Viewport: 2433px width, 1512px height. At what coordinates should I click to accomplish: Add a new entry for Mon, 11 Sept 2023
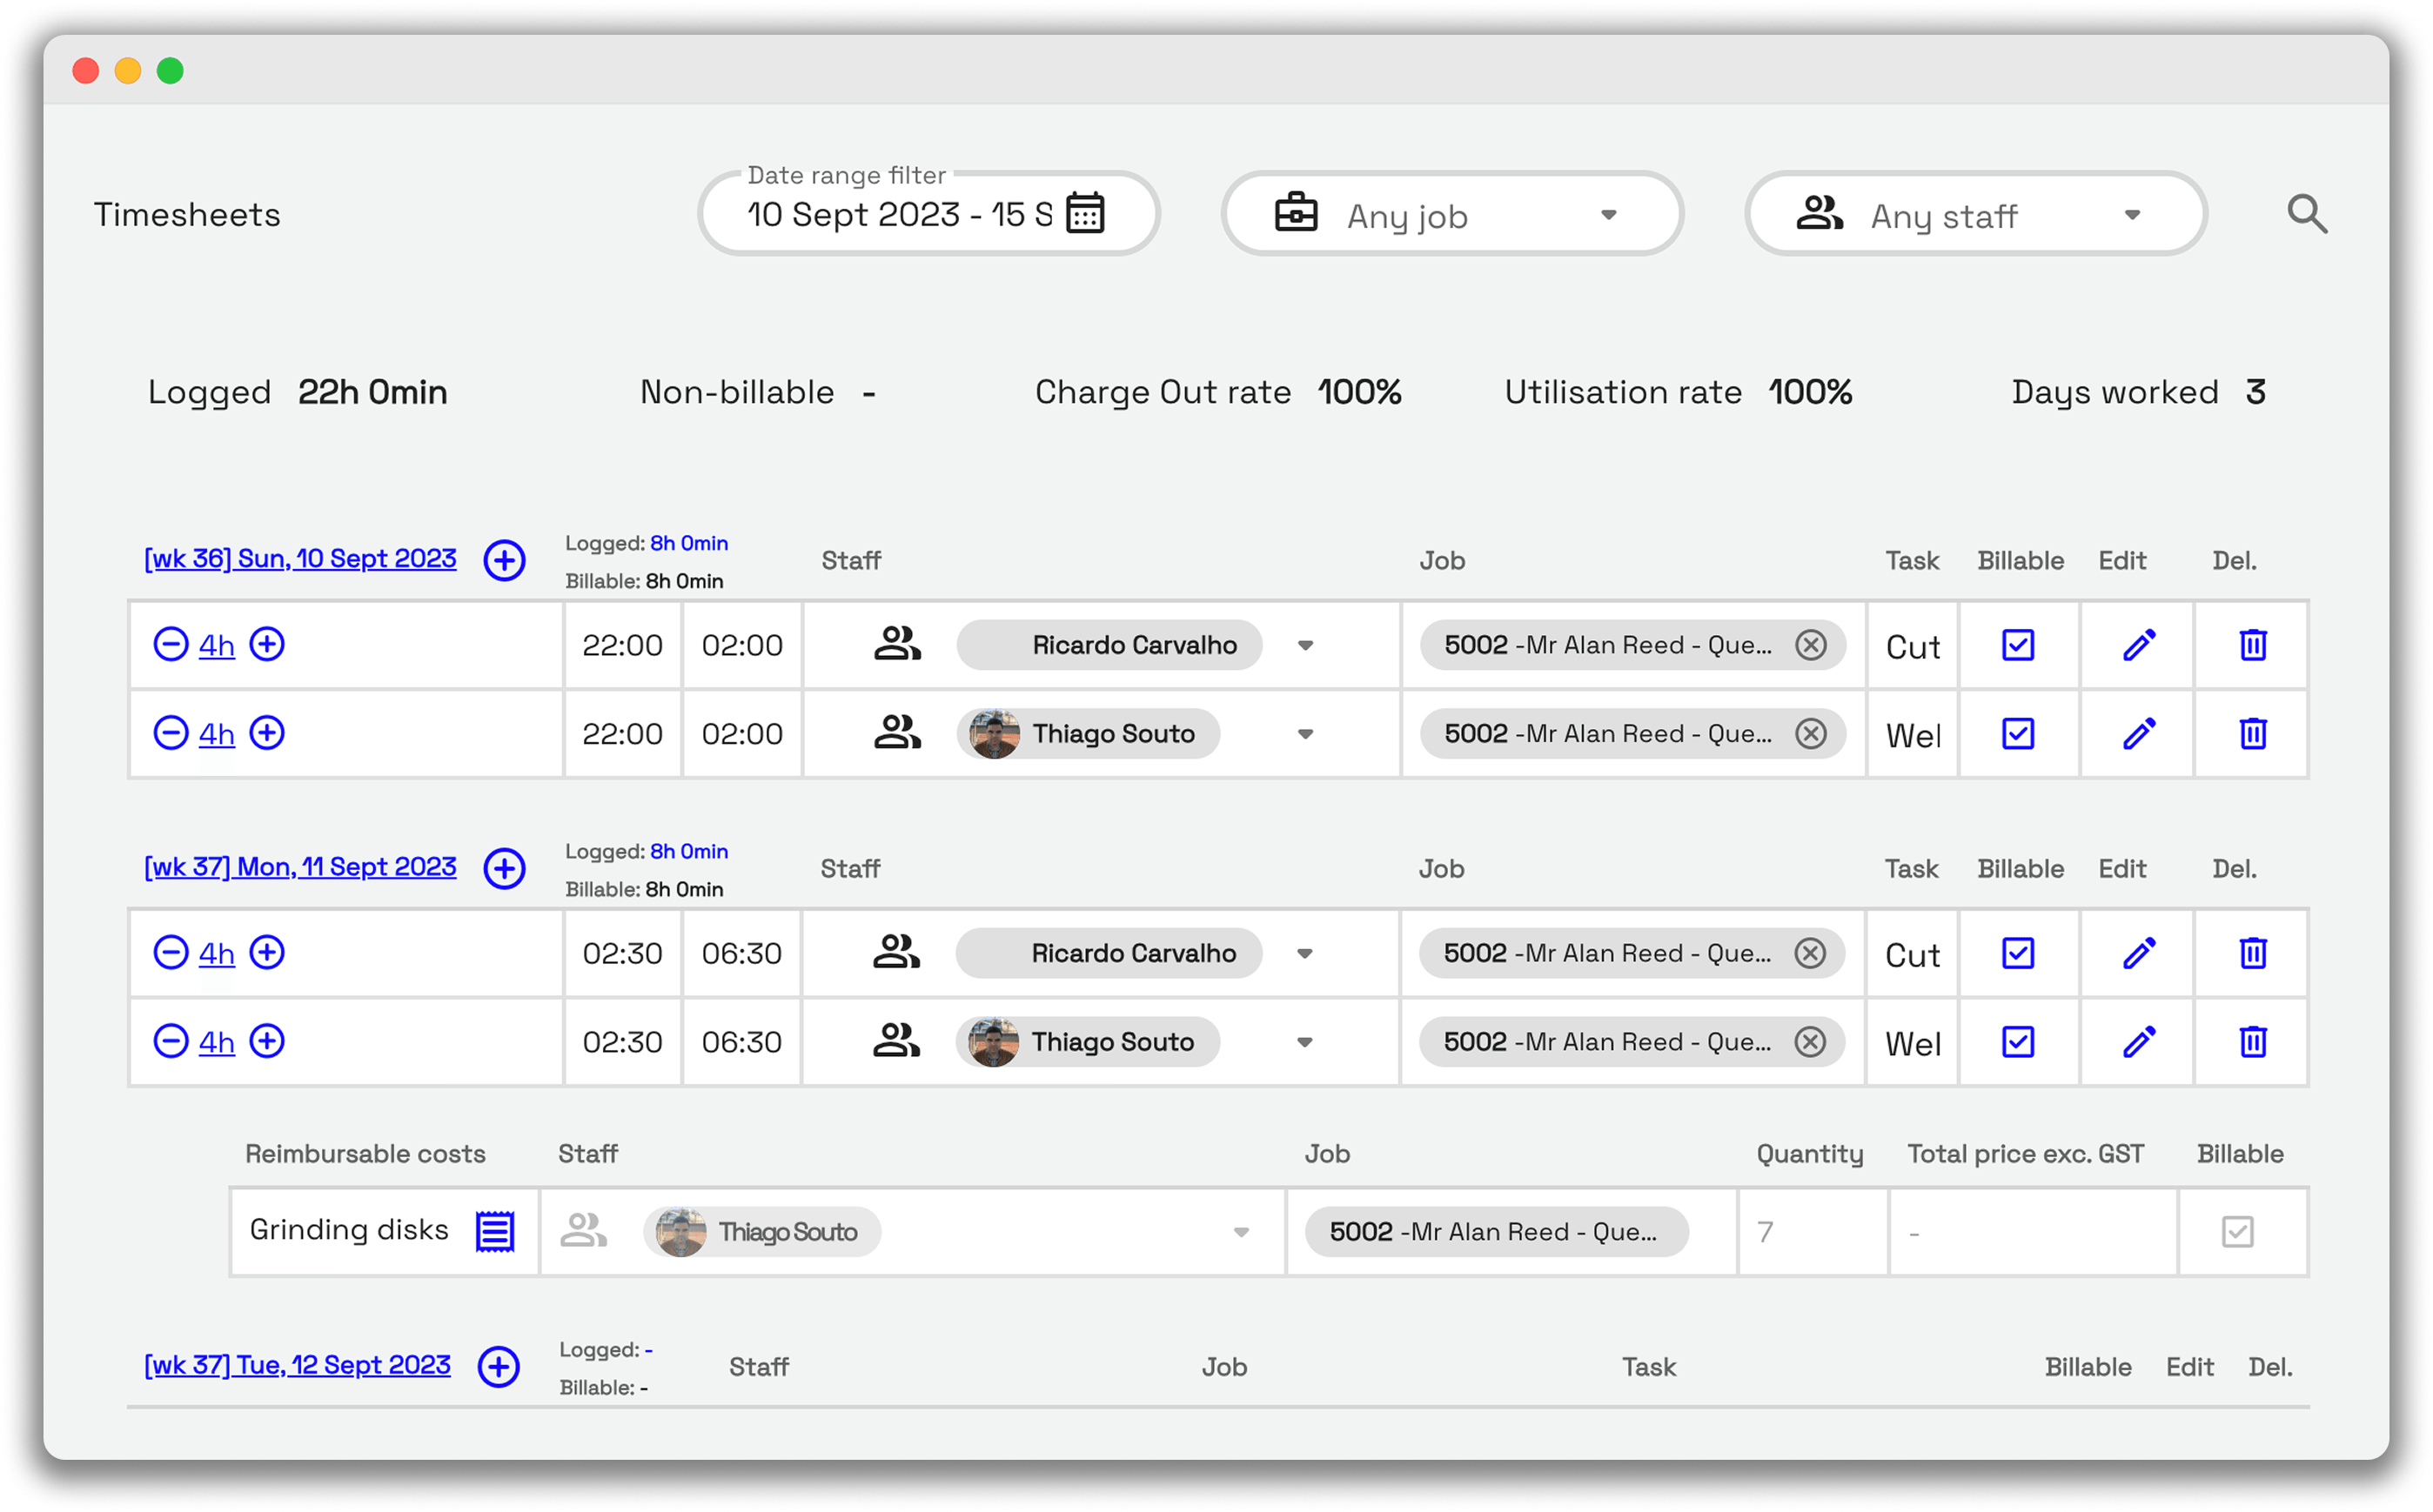(x=504, y=868)
